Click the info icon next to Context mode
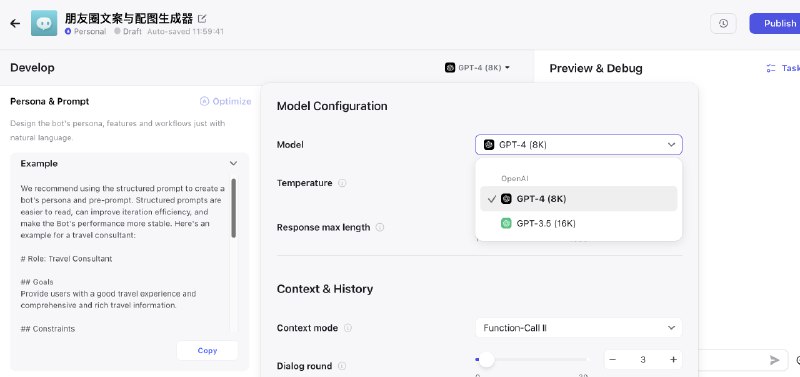Screen dimensions: 800x377 [x=348, y=328]
